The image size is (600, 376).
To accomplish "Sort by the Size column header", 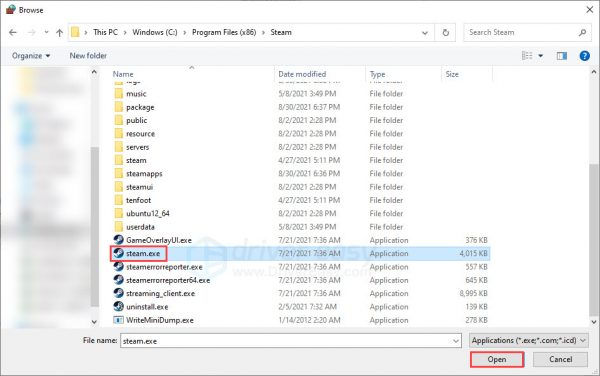I will pos(452,74).
